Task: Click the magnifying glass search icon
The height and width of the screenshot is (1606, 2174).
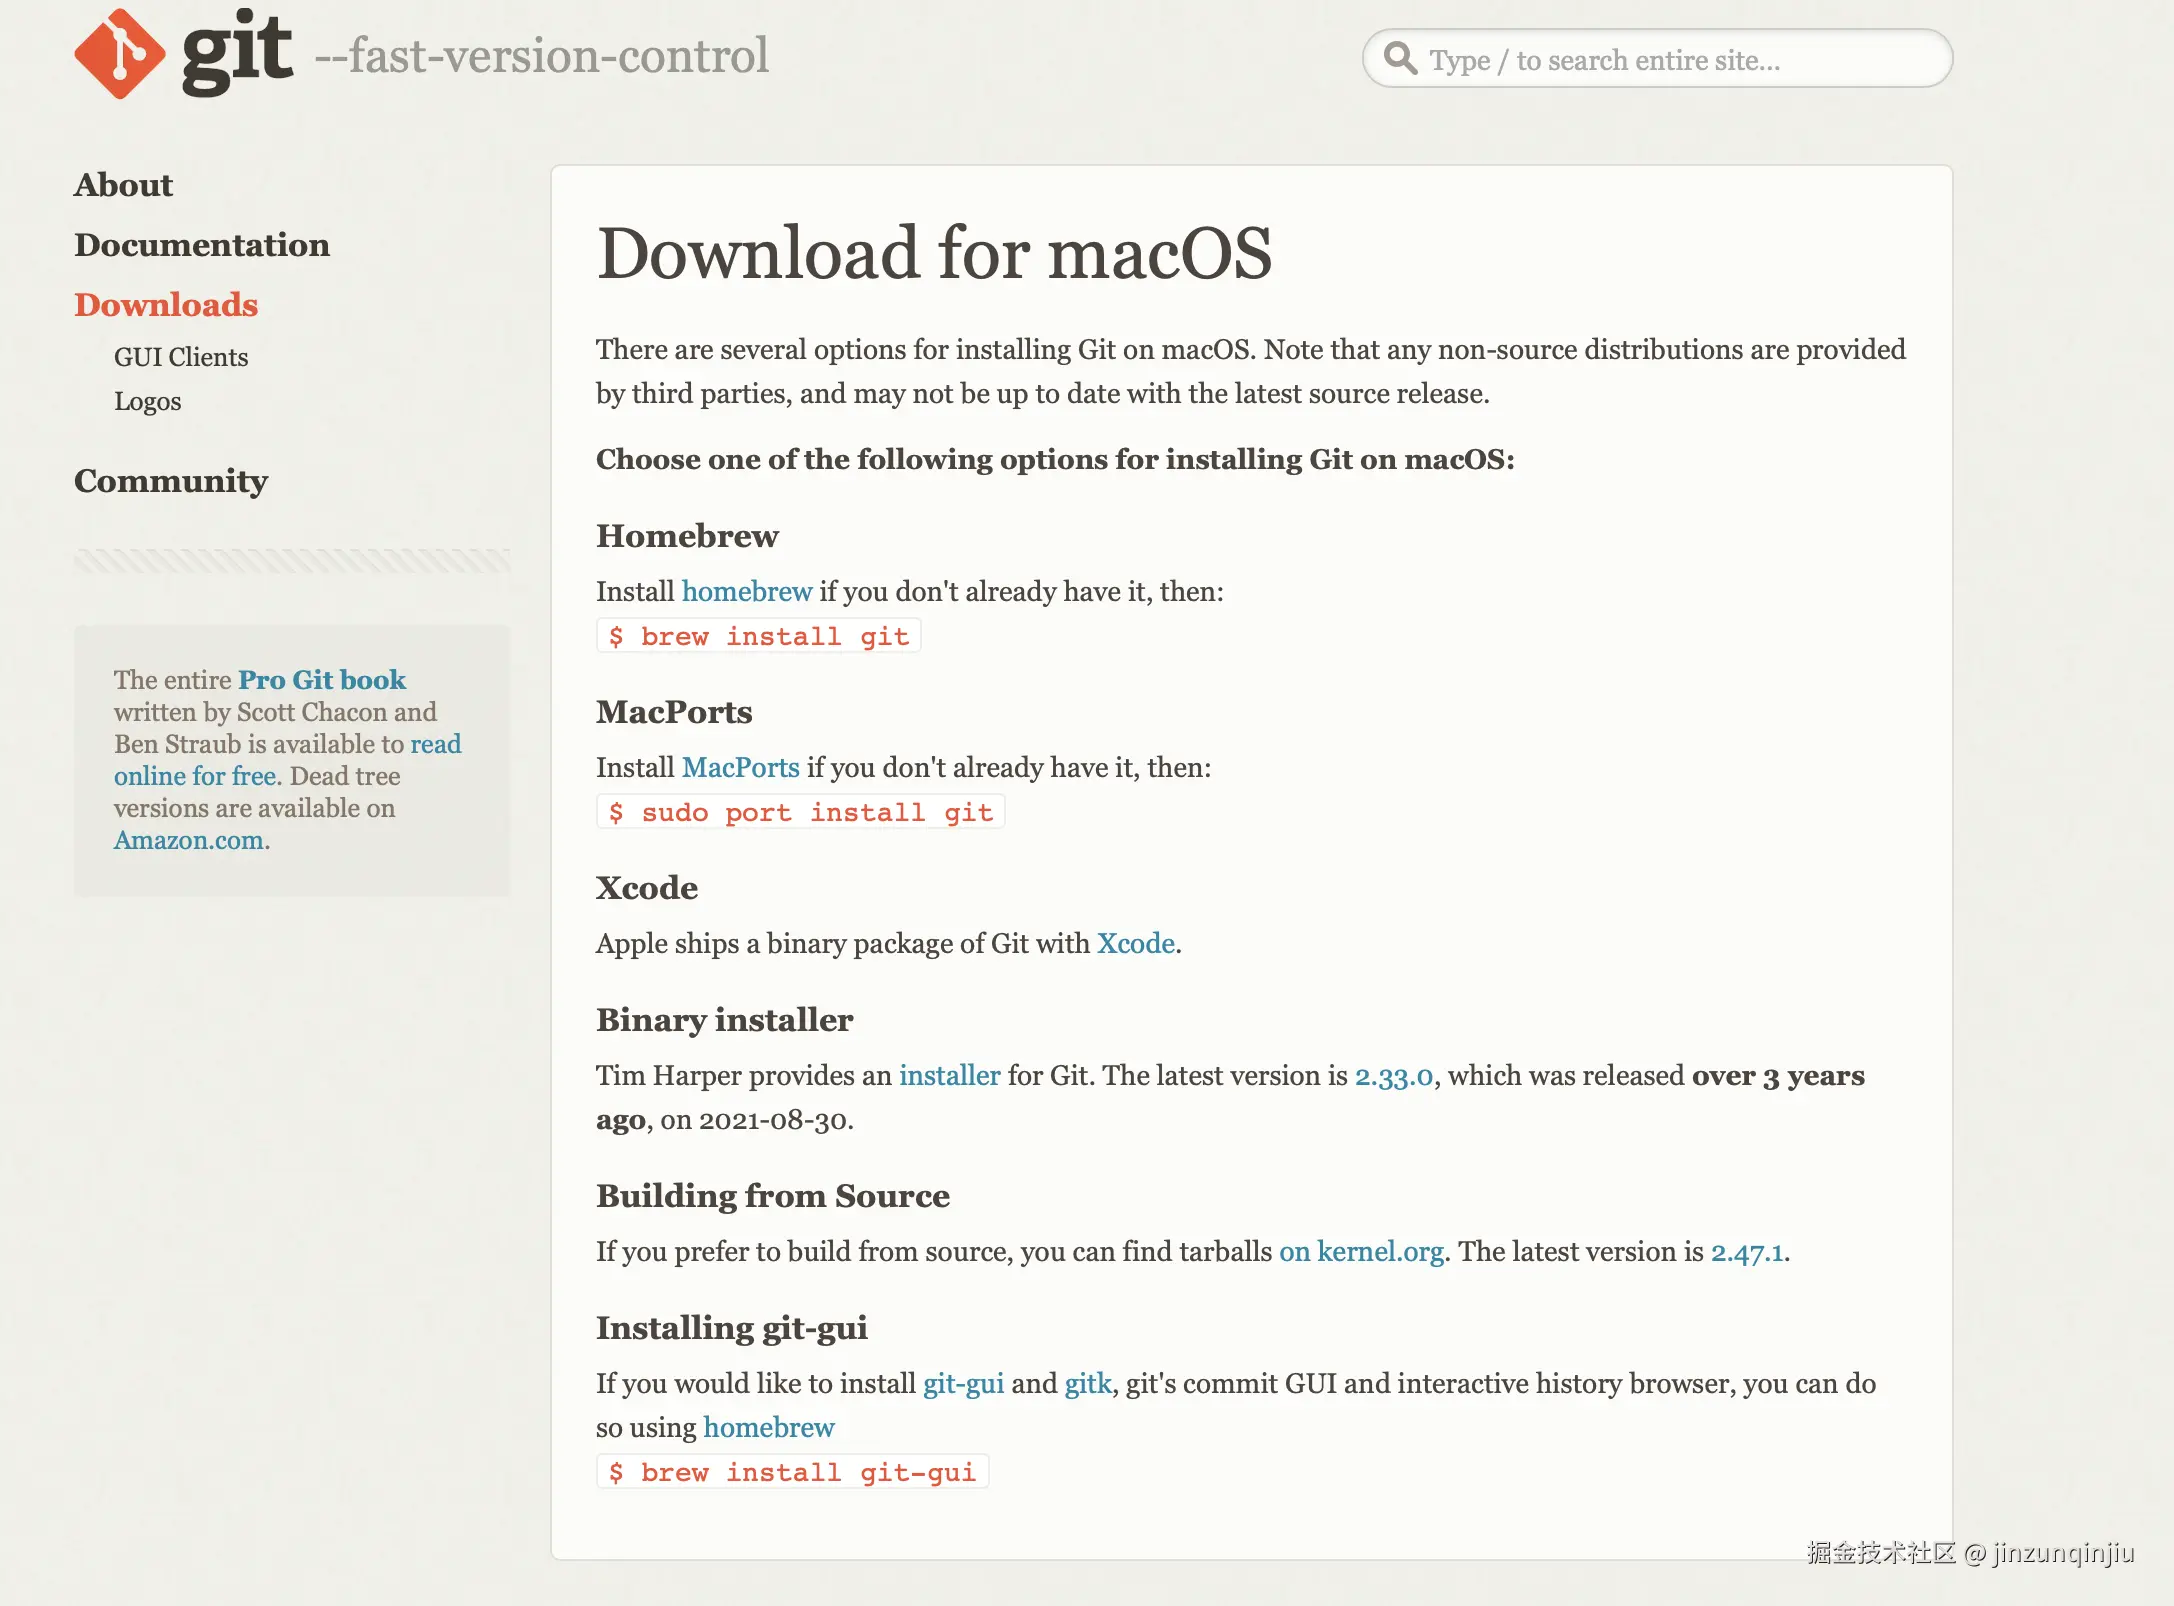Action: pyautogui.click(x=1400, y=59)
